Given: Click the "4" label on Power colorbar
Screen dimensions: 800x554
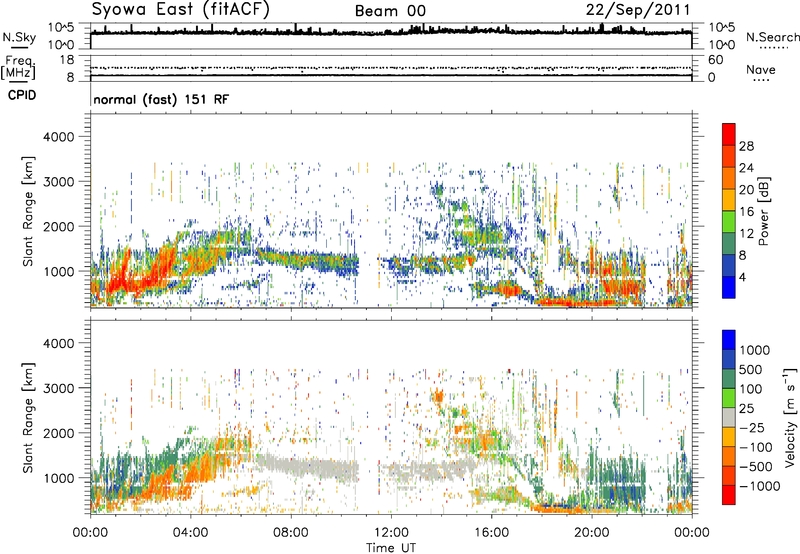Looking at the screenshot, I should (x=742, y=278).
